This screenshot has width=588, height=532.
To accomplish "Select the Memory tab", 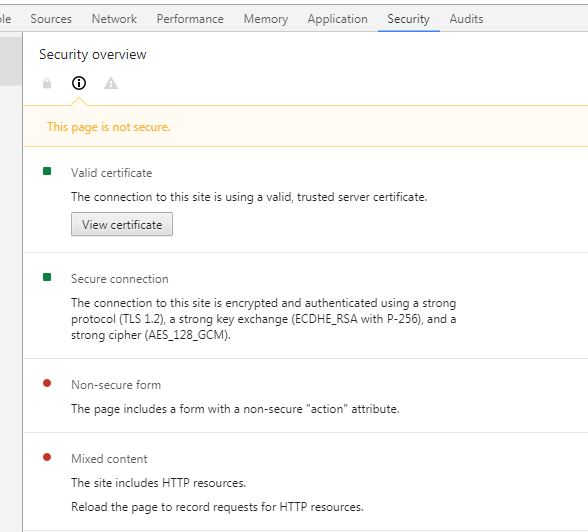I will 266,19.
